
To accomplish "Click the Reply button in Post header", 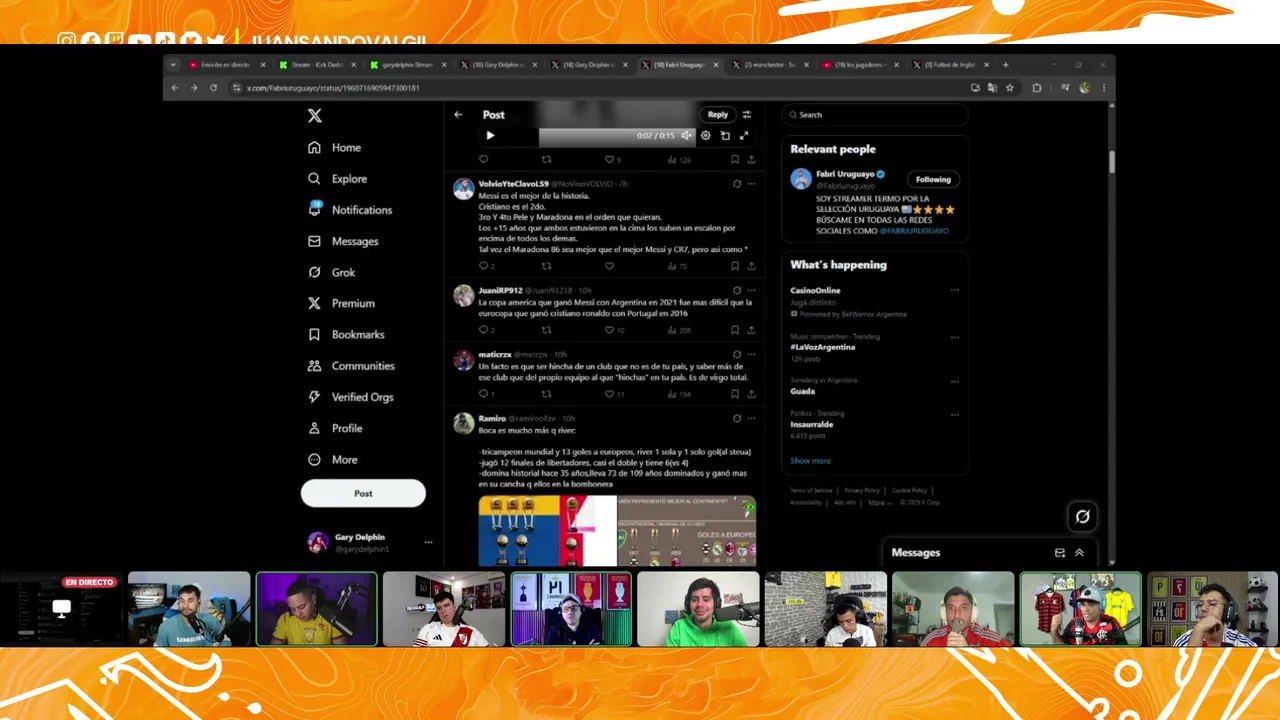I will tap(718, 114).
